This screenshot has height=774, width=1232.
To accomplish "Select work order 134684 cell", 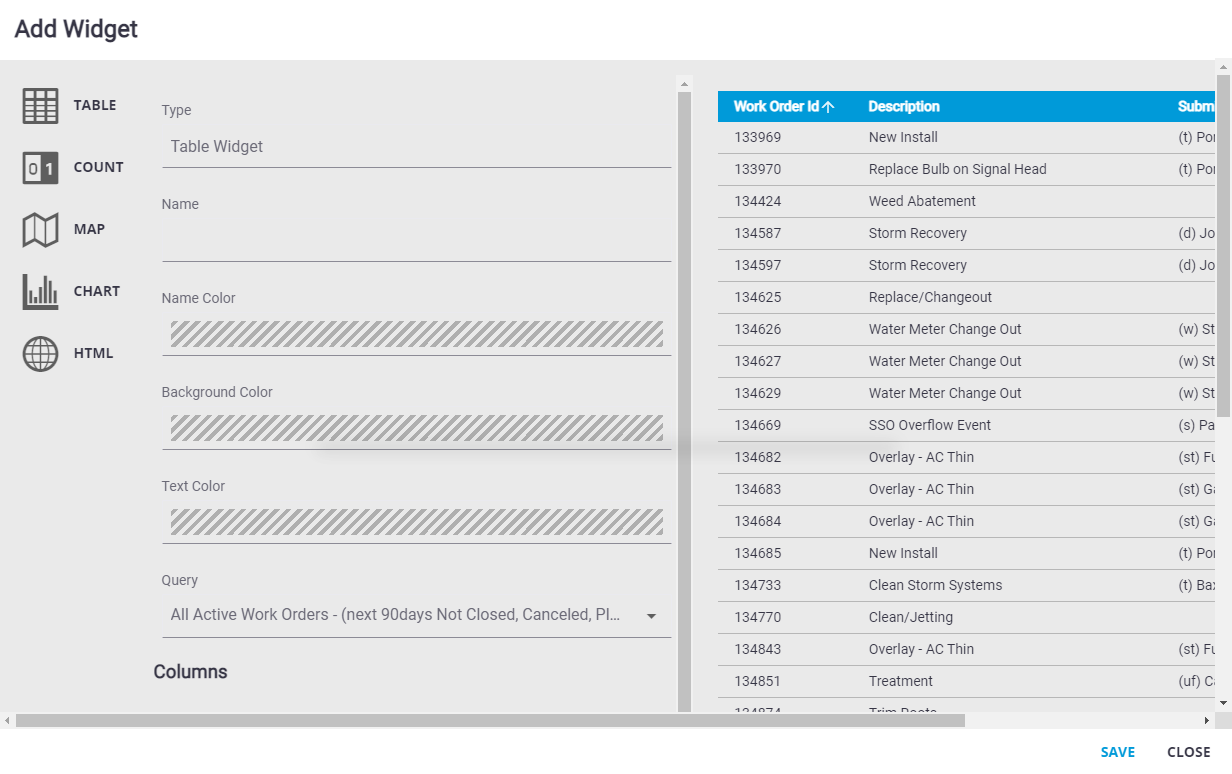I will click(x=757, y=522).
